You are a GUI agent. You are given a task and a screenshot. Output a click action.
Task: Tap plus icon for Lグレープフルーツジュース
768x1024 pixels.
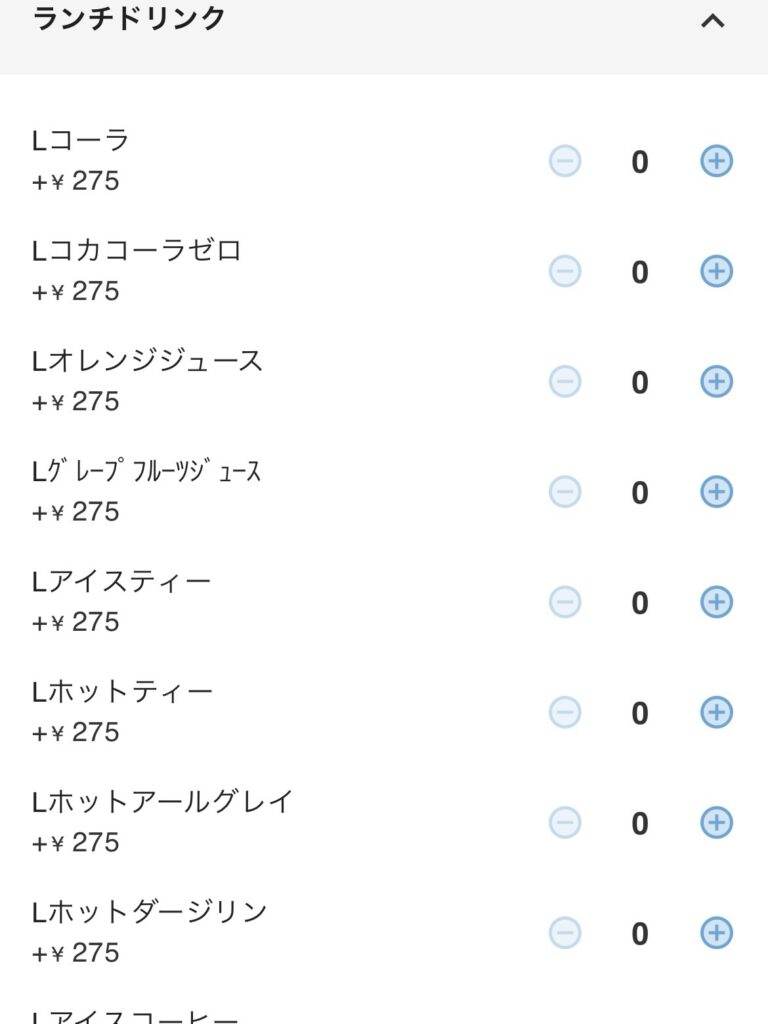coord(716,492)
